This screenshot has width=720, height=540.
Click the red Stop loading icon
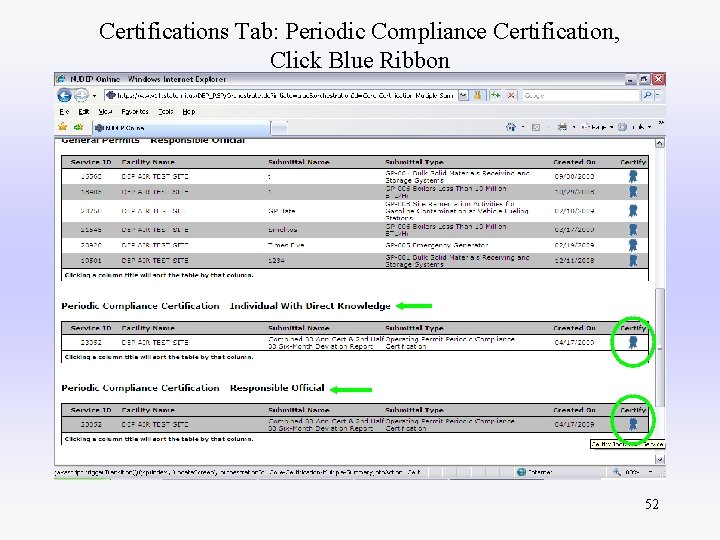click(x=511, y=95)
